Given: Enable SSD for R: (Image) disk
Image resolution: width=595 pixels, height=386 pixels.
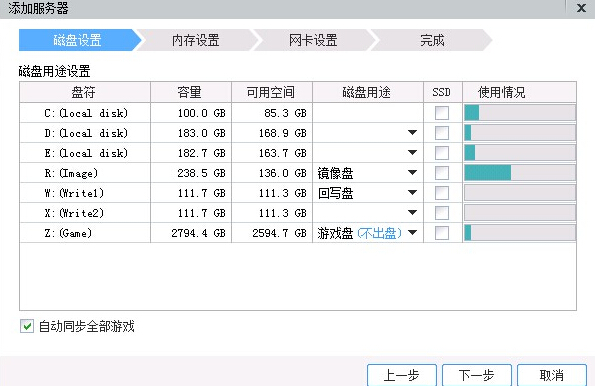Looking at the screenshot, I should click(x=442, y=173).
